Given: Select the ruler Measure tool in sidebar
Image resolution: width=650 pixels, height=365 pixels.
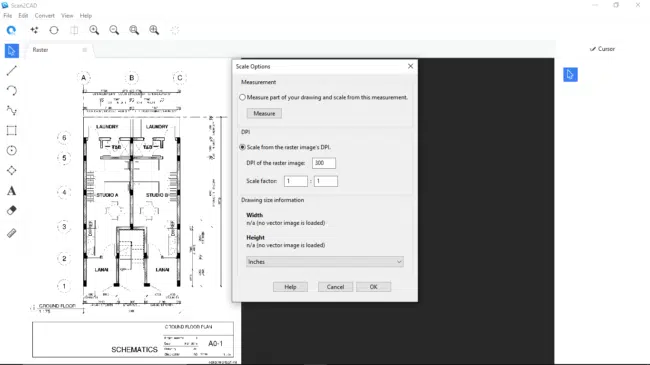Looking at the screenshot, I should tap(12, 233).
